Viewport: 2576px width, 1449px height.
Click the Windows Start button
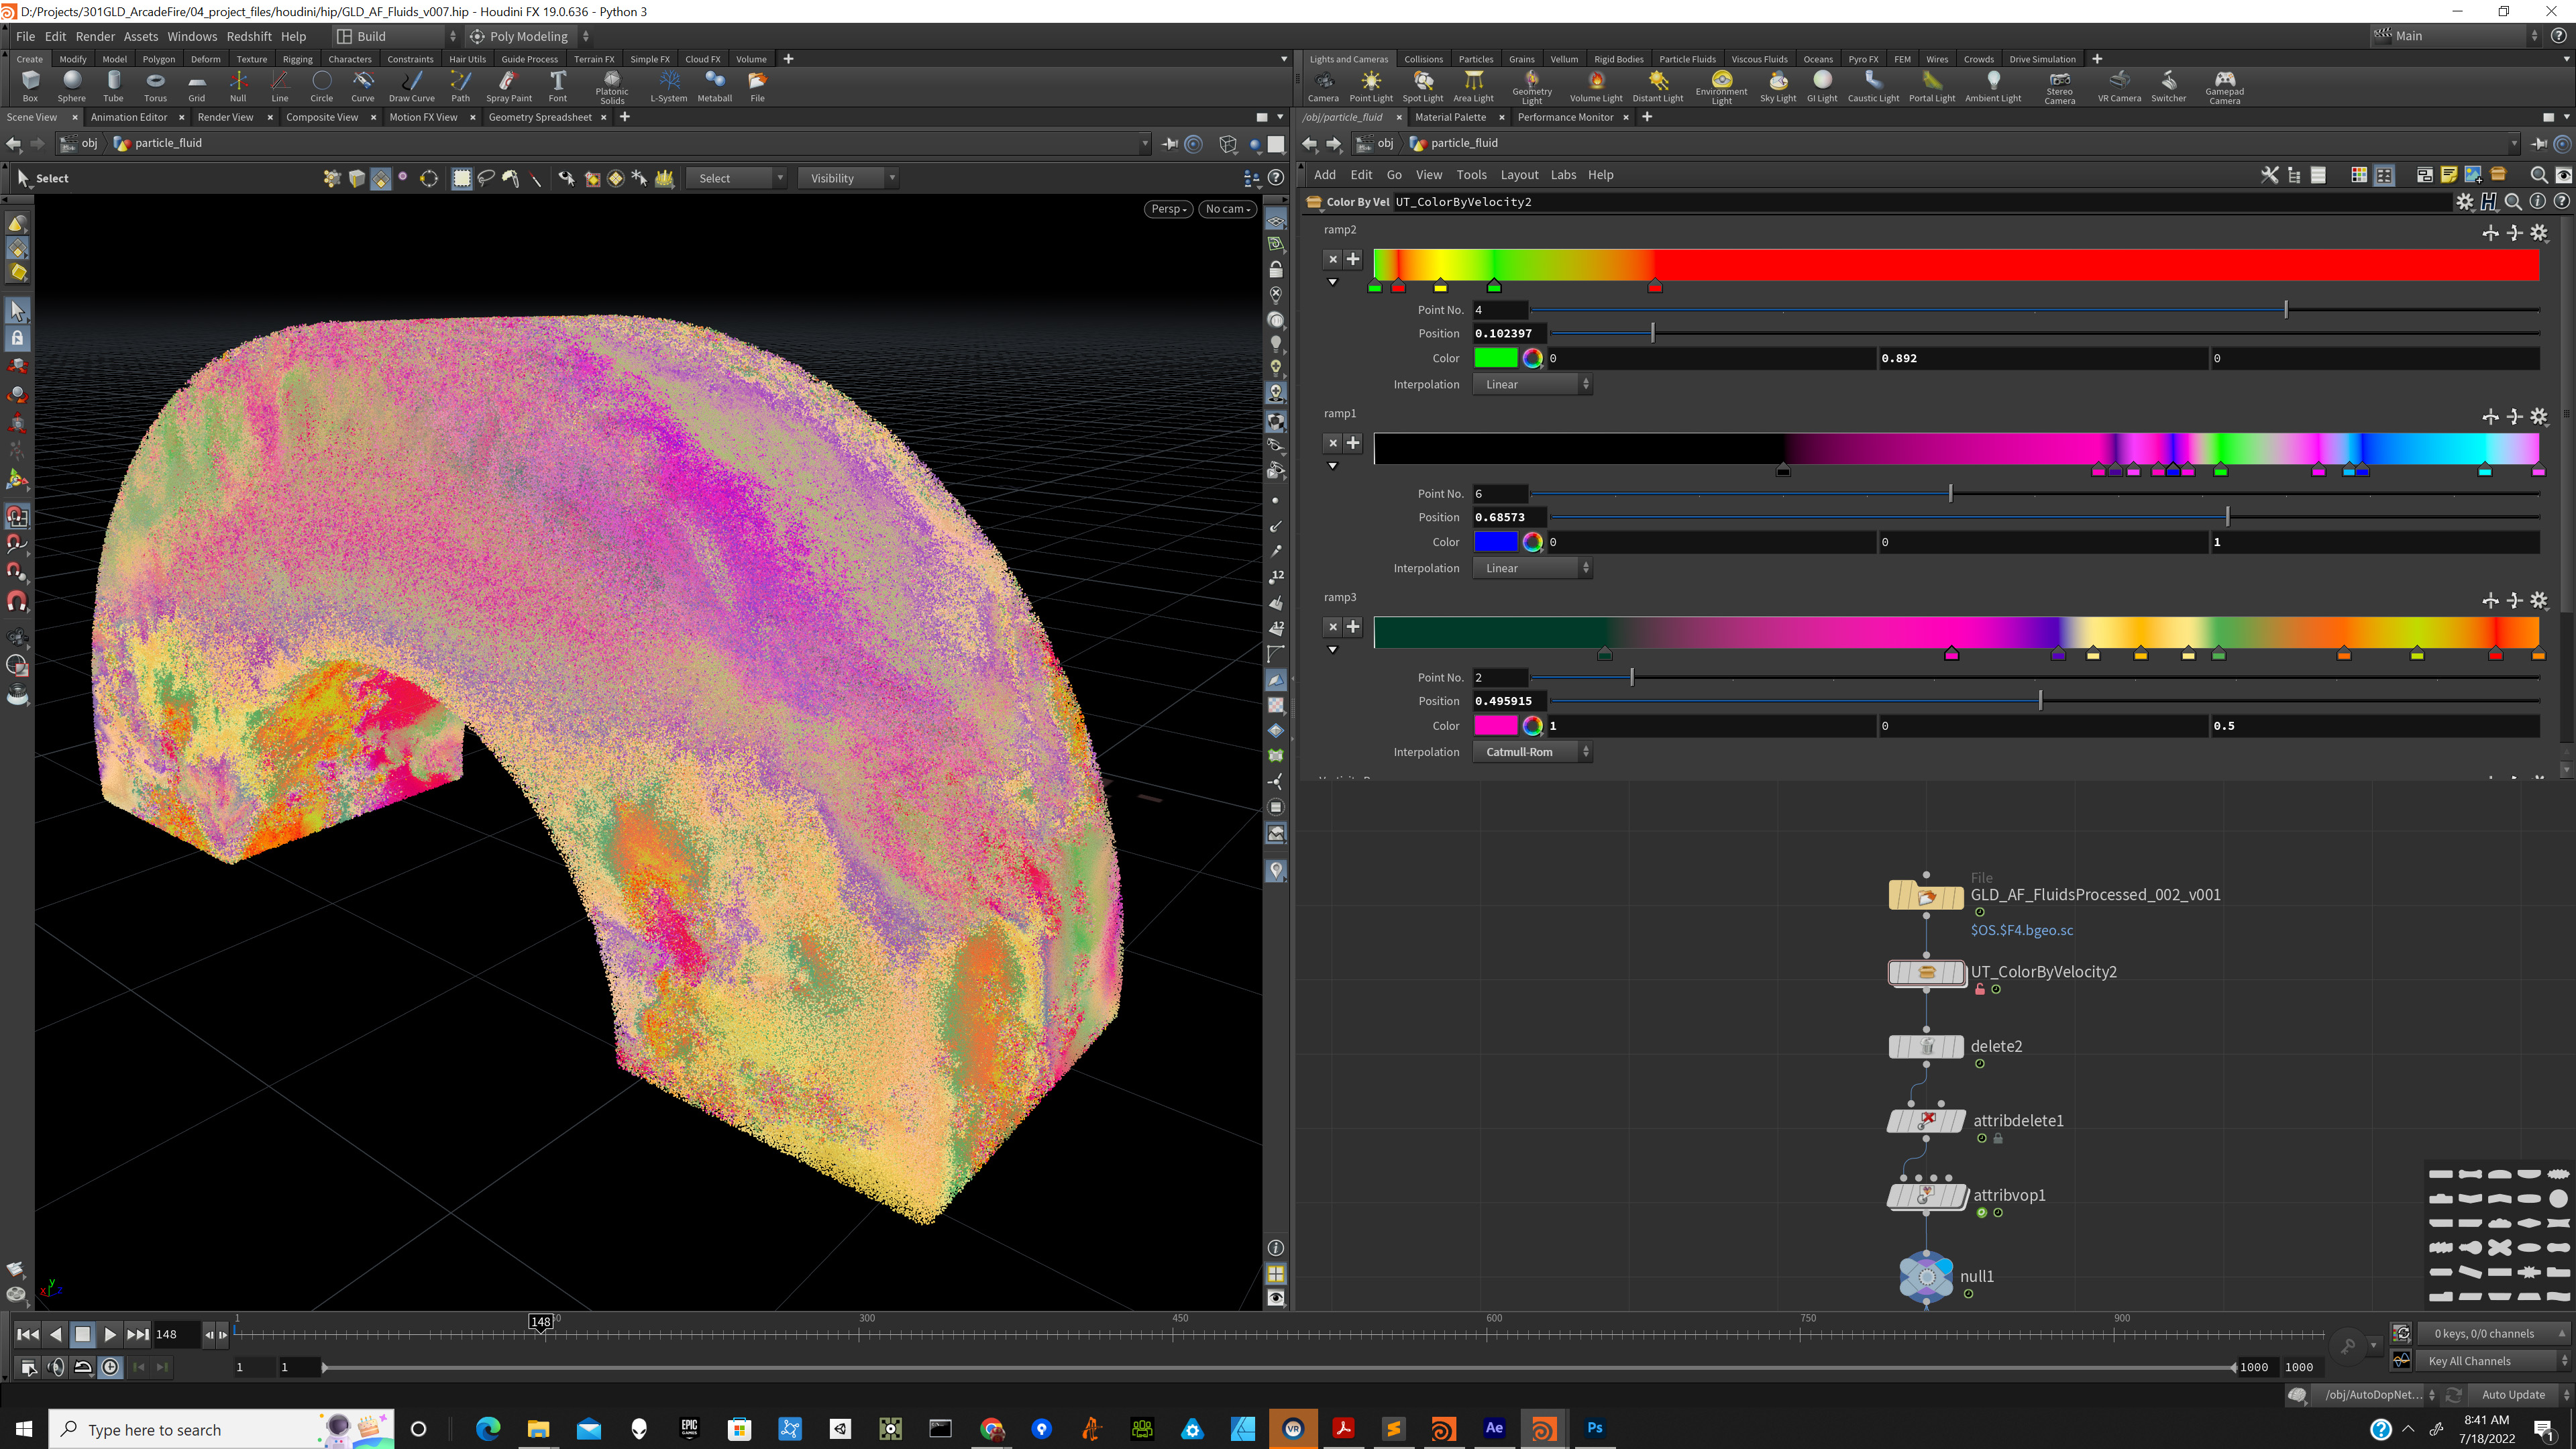24,1429
